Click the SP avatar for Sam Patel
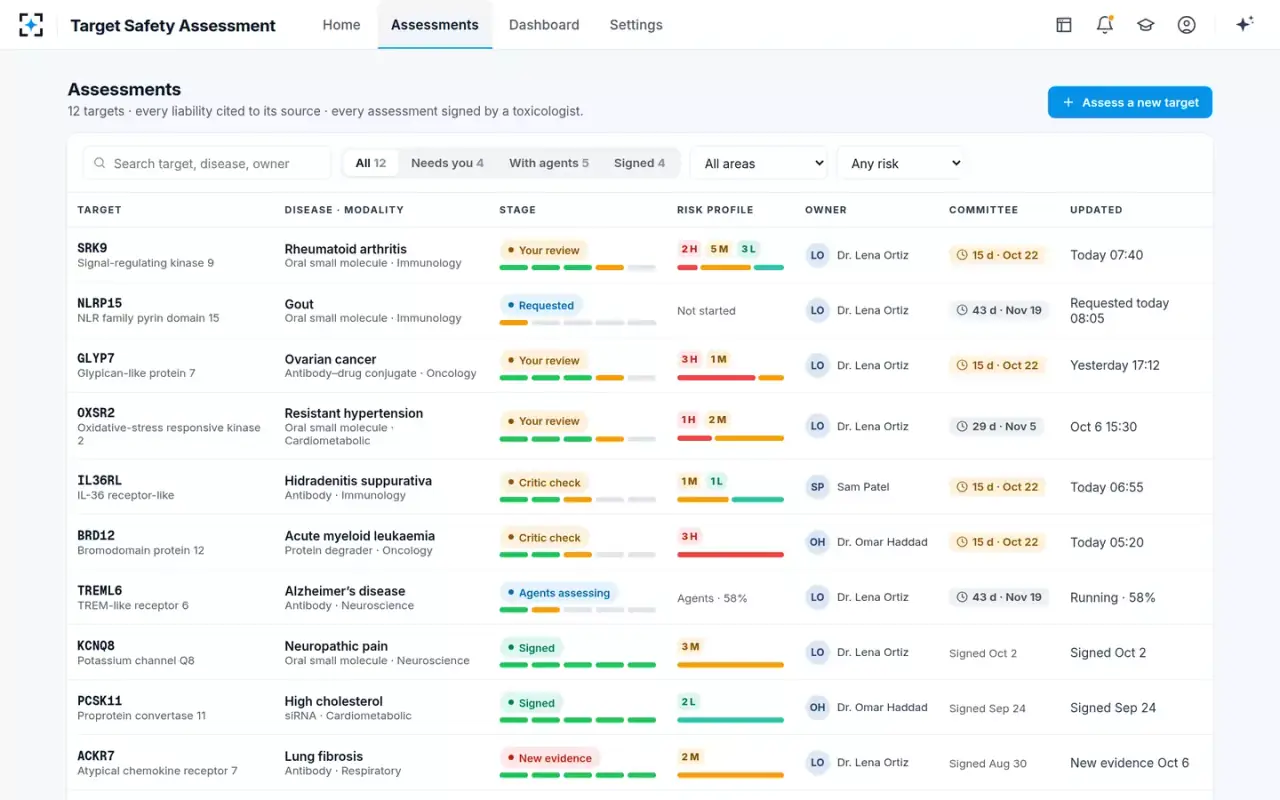Image resolution: width=1280 pixels, height=800 pixels. click(x=817, y=487)
